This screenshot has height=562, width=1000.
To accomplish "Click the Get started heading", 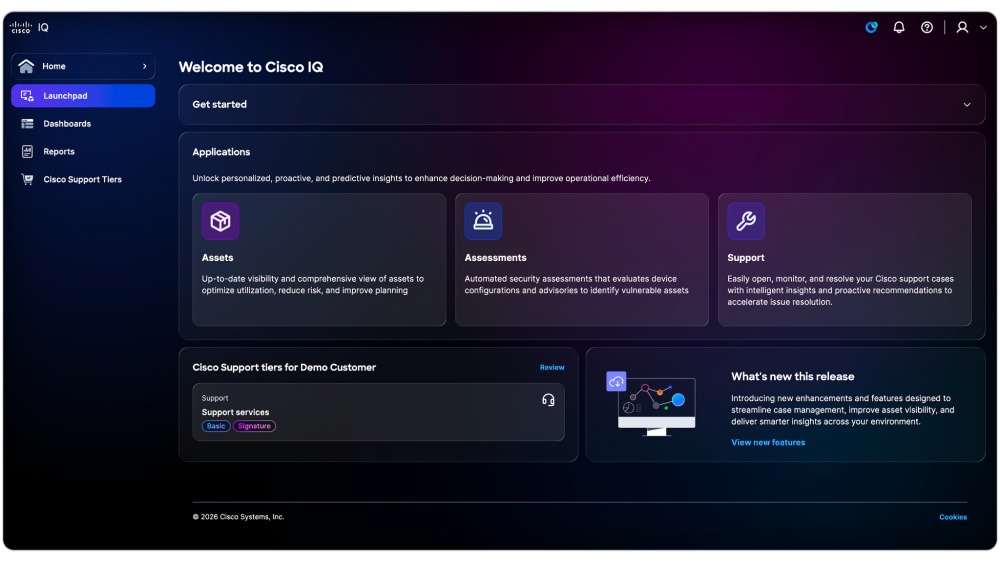I will [x=219, y=105].
